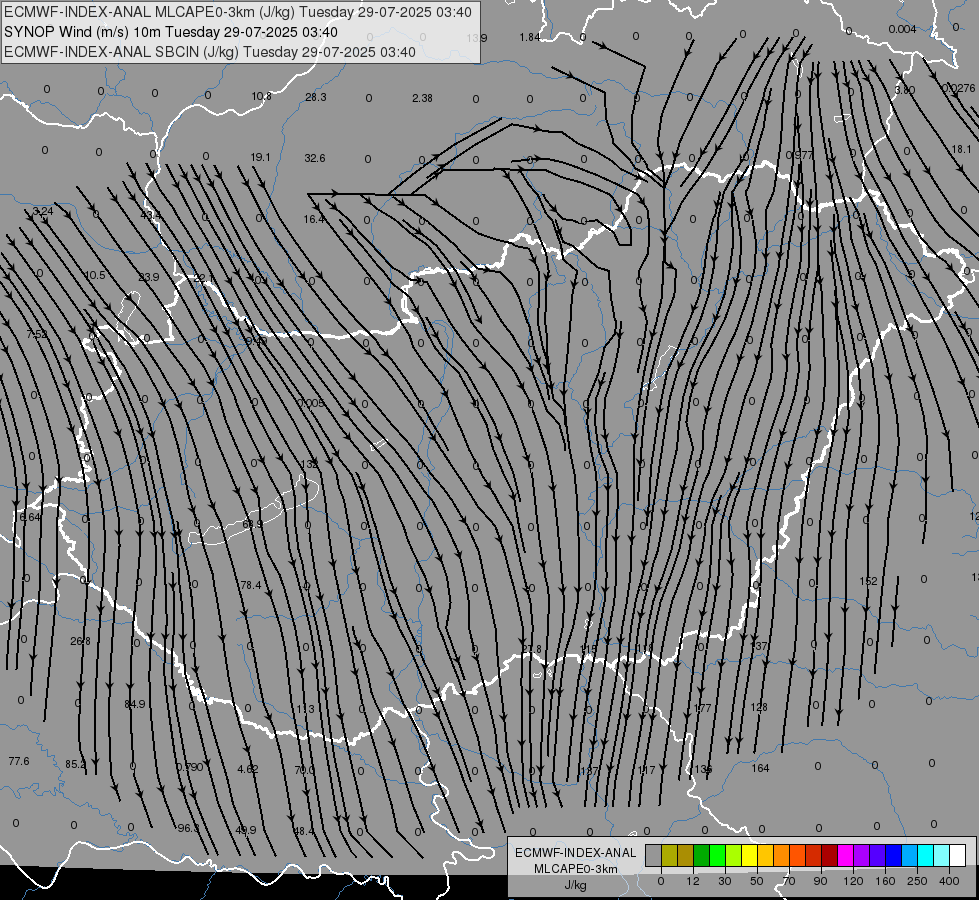The image size is (979, 900).
Task: Click the map value 84.9
Action: [x=134, y=704]
